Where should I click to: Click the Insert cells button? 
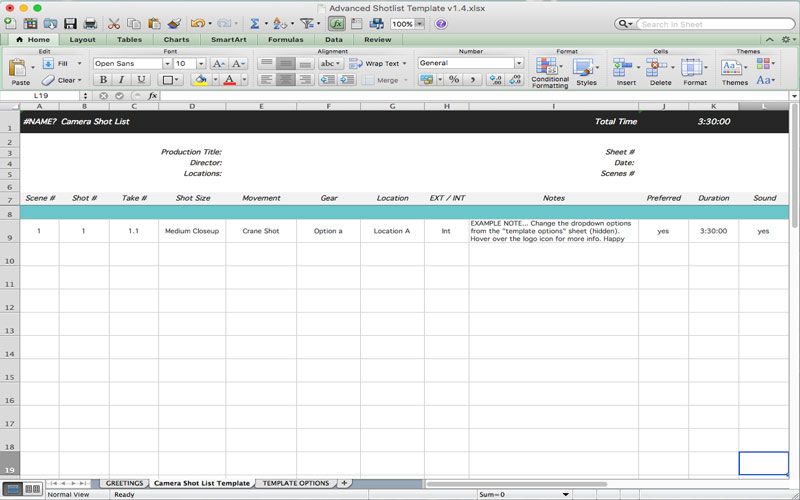click(x=626, y=72)
